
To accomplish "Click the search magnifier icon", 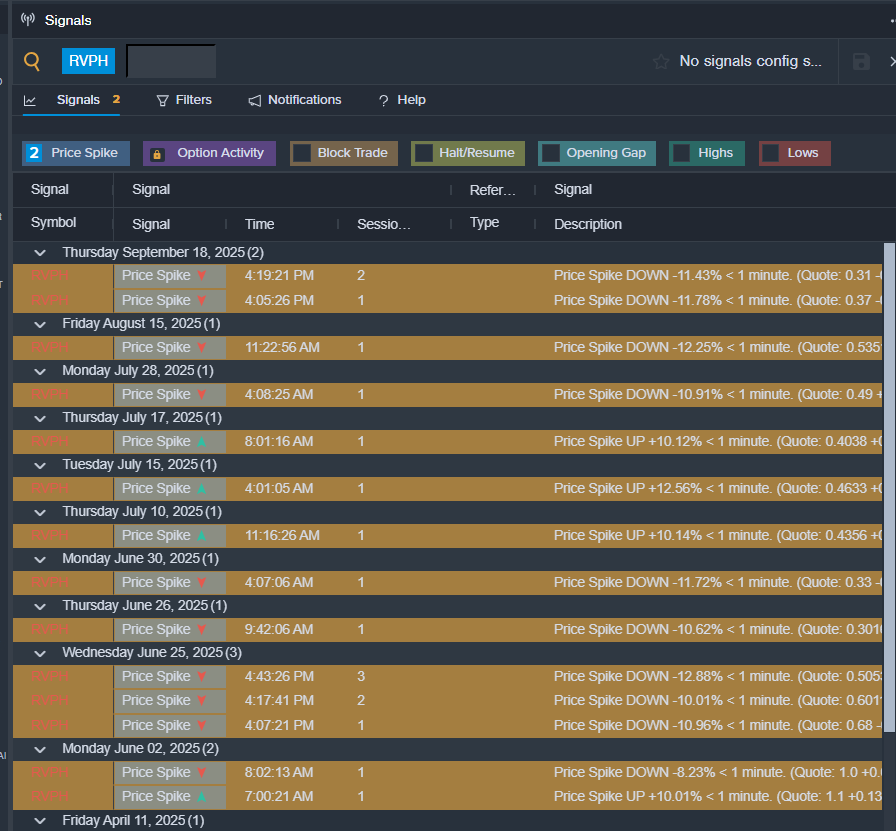I will pos(32,62).
